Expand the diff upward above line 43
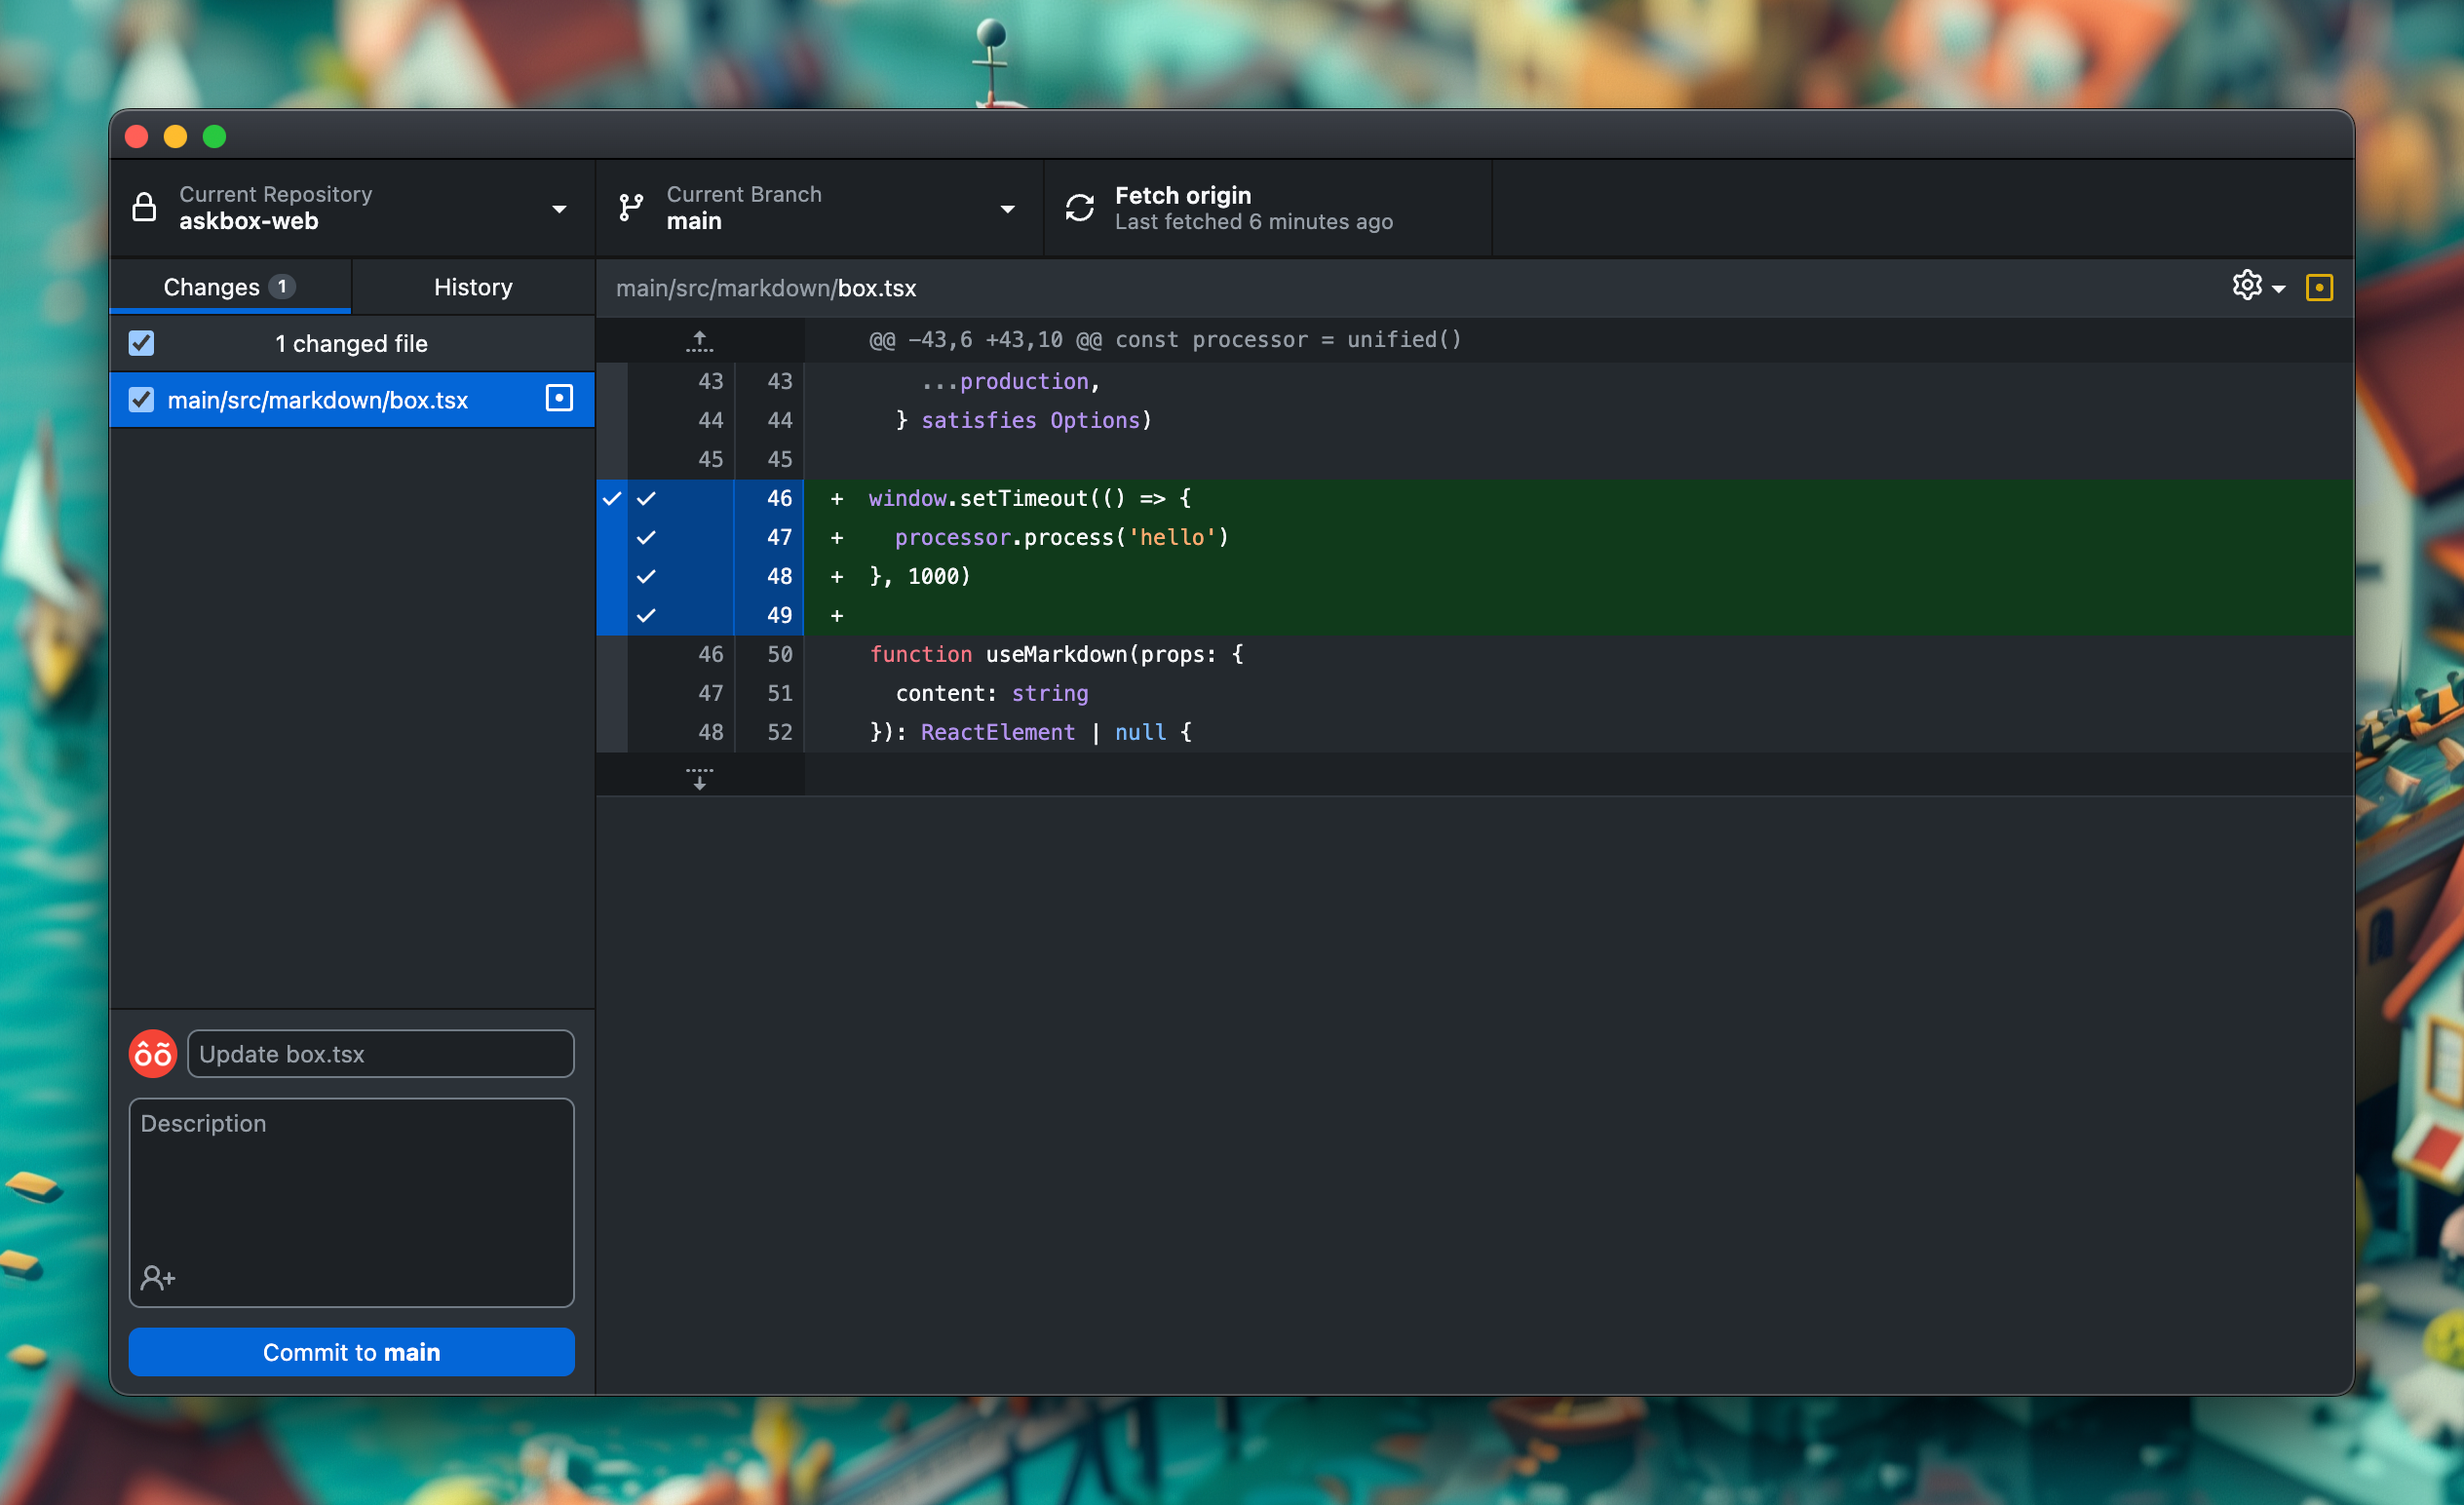 700,341
